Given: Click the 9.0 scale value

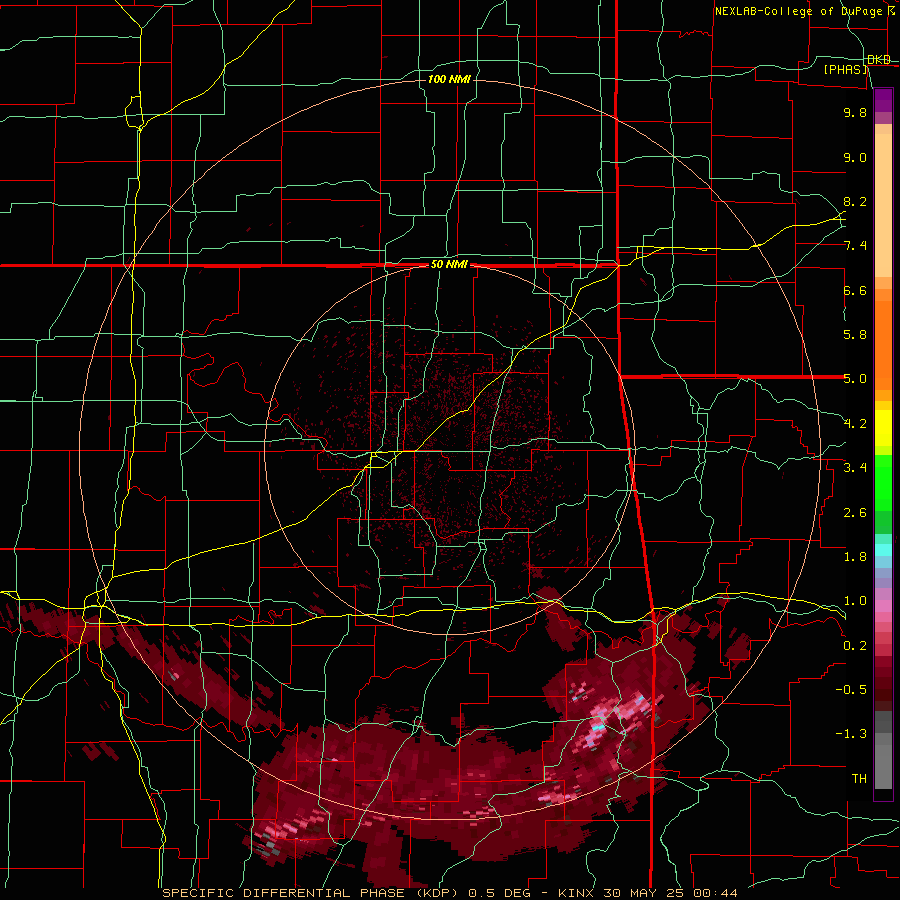Looking at the screenshot, I should pos(855,157).
